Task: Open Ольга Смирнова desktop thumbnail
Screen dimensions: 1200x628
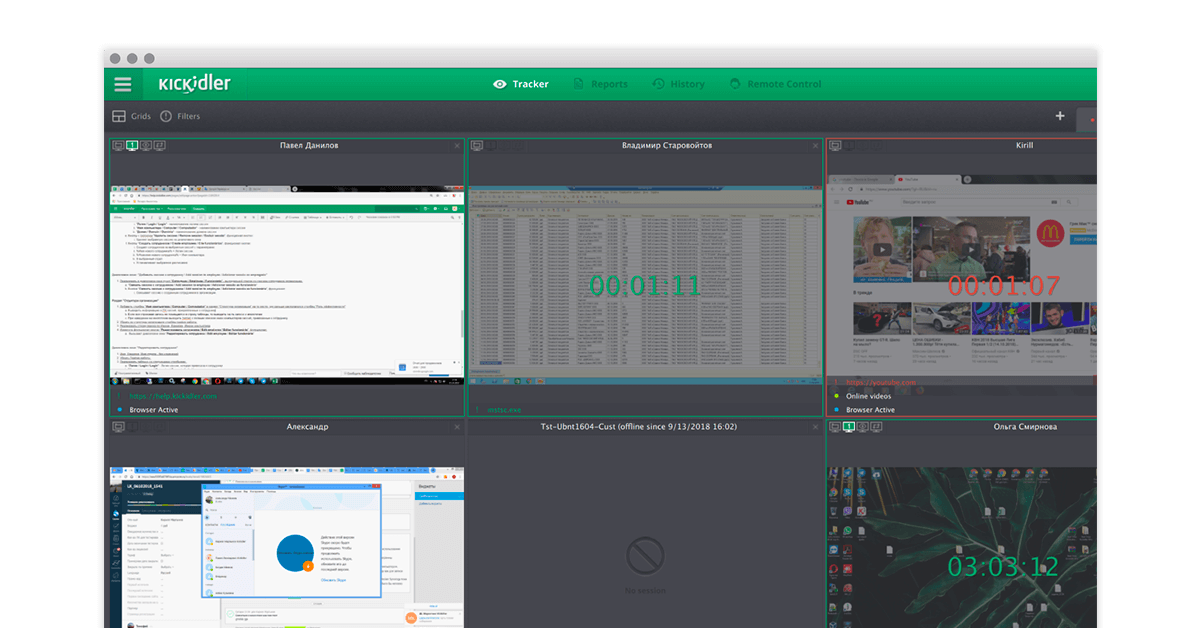Action: click(962, 548)
